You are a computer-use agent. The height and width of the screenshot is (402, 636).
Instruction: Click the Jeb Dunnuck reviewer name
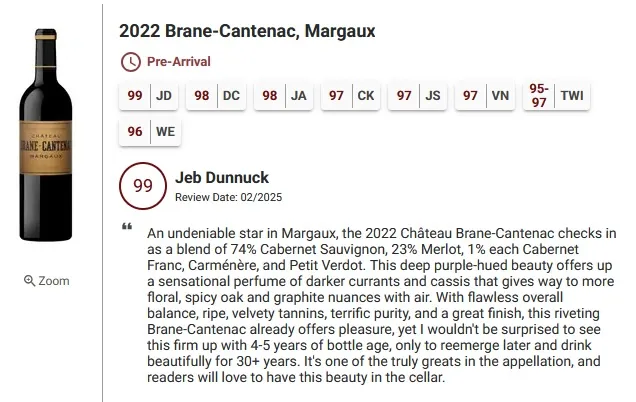click(221, 178)
